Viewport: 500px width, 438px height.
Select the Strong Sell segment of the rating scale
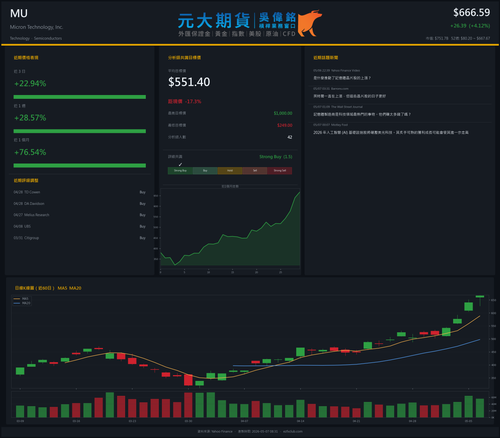280,171
